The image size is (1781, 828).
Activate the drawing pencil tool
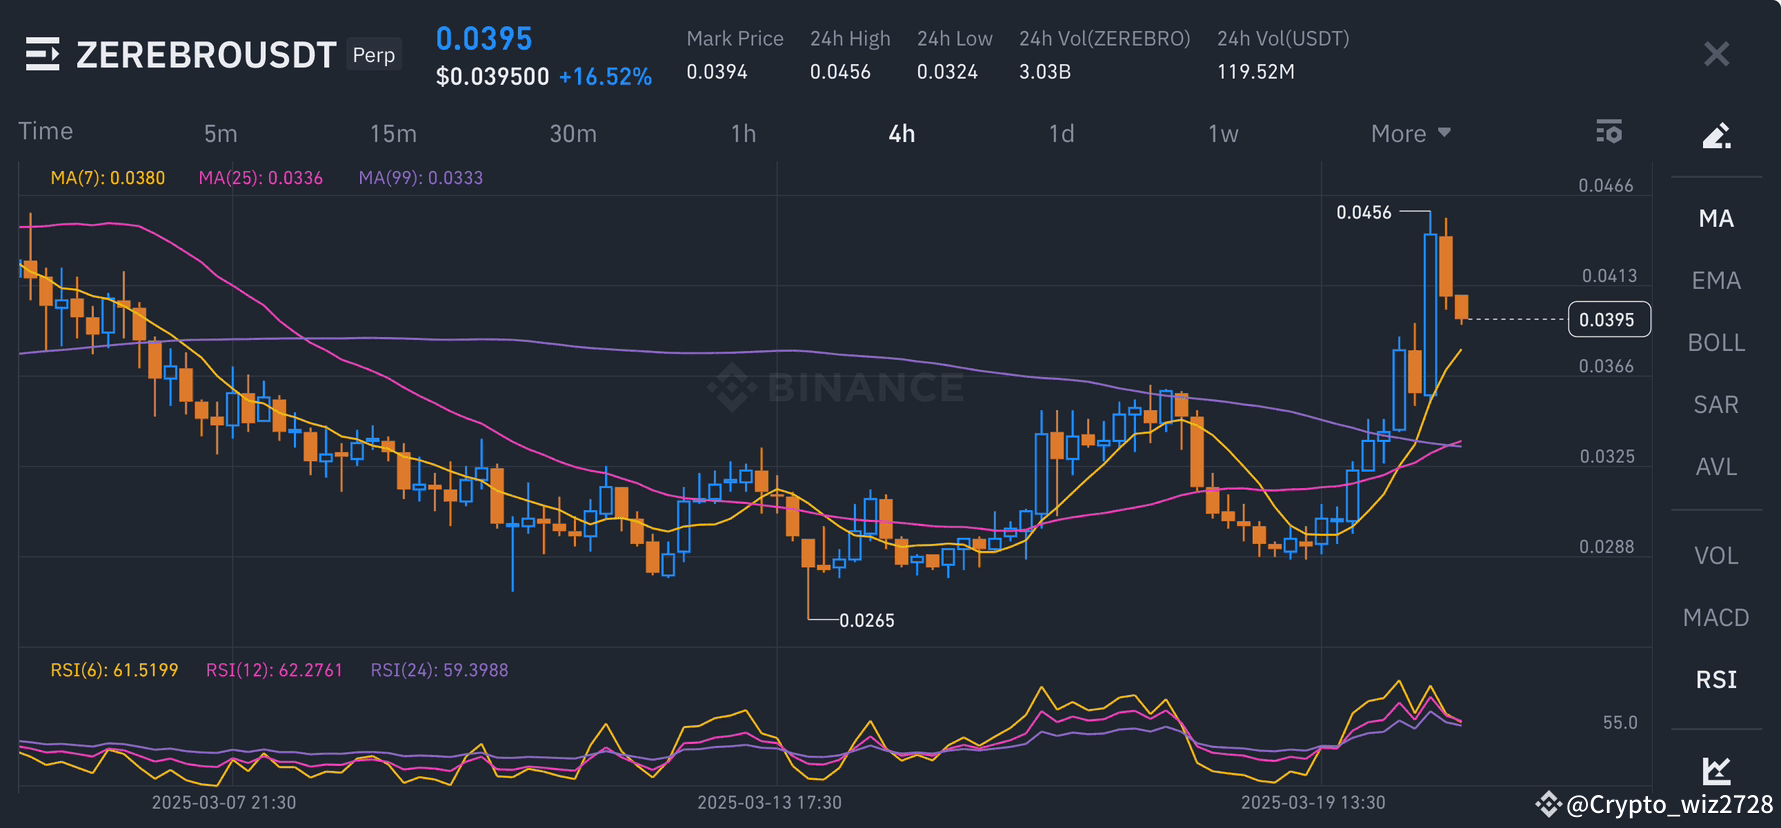[1716, 135]
